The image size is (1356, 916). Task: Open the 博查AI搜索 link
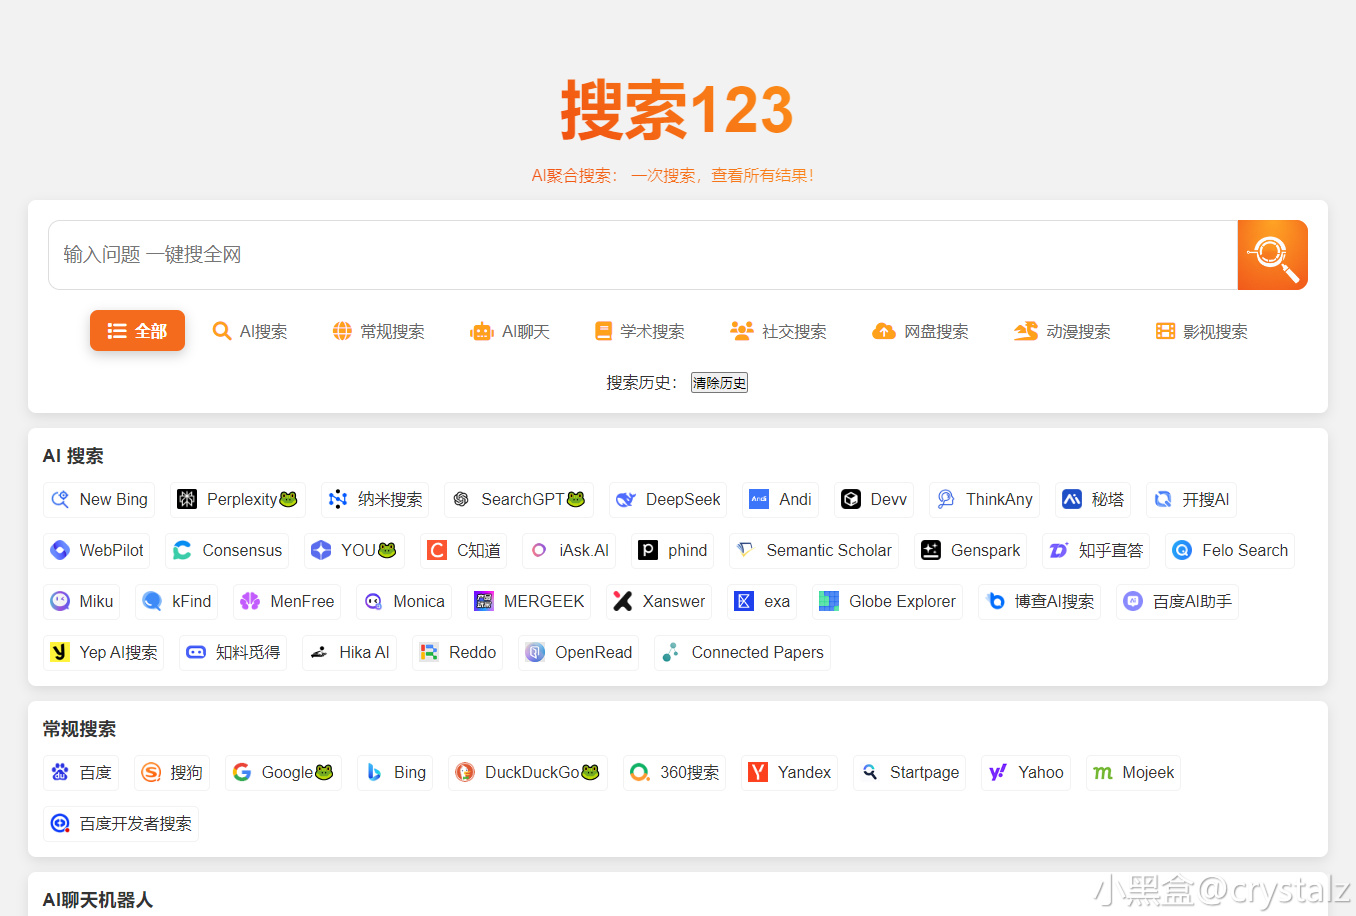(x=1039, y=601)
